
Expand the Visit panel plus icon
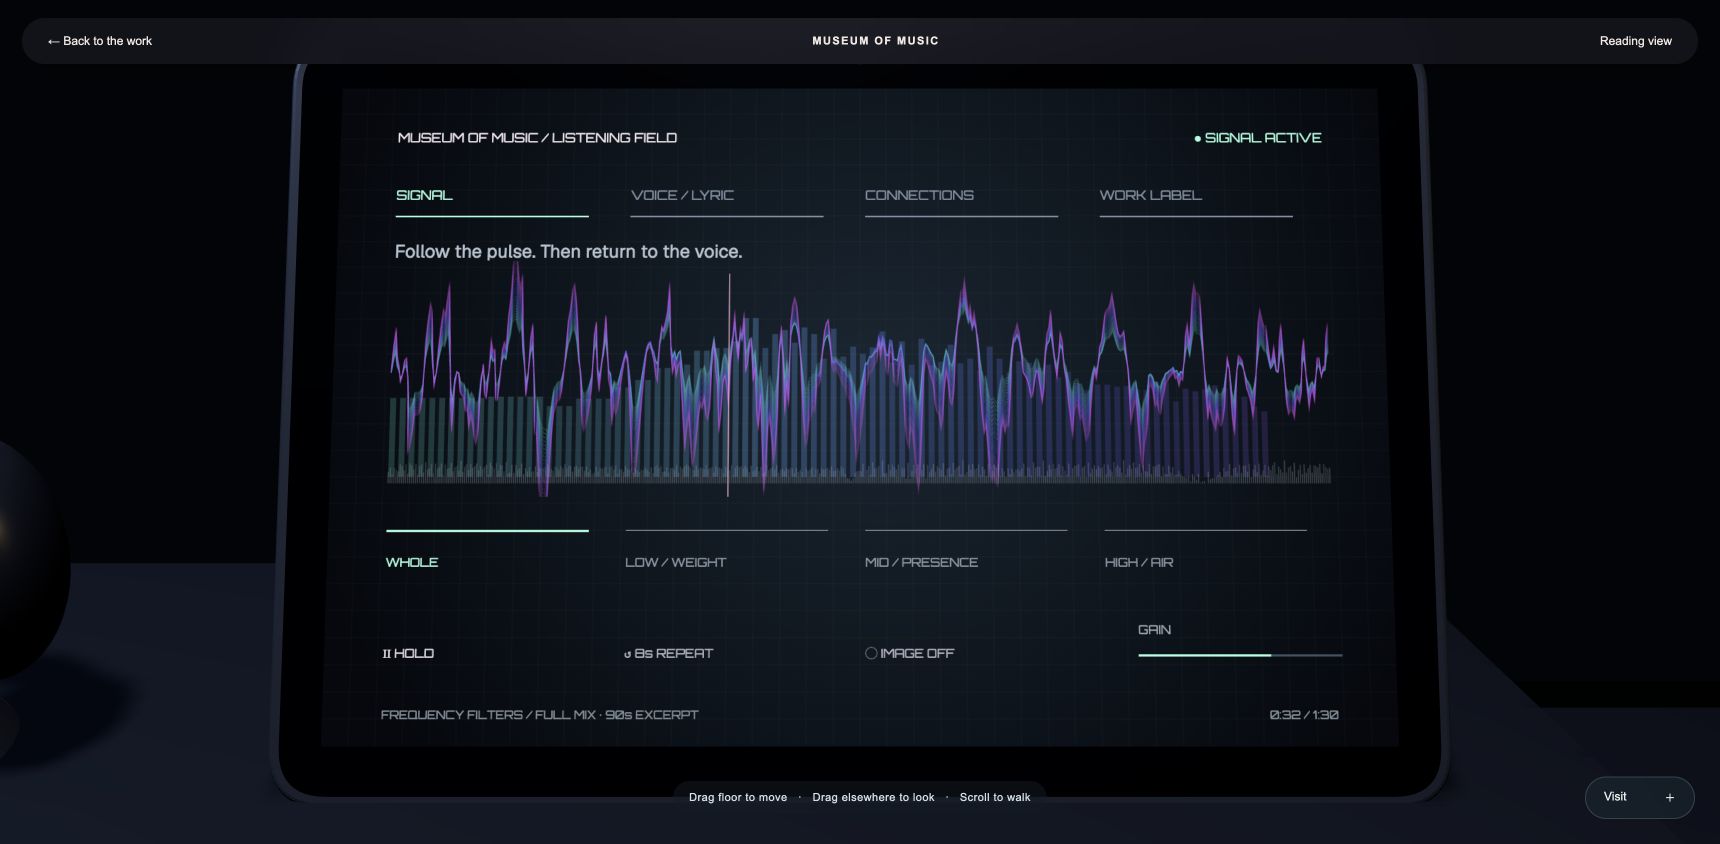click(x=1669, y=797)
